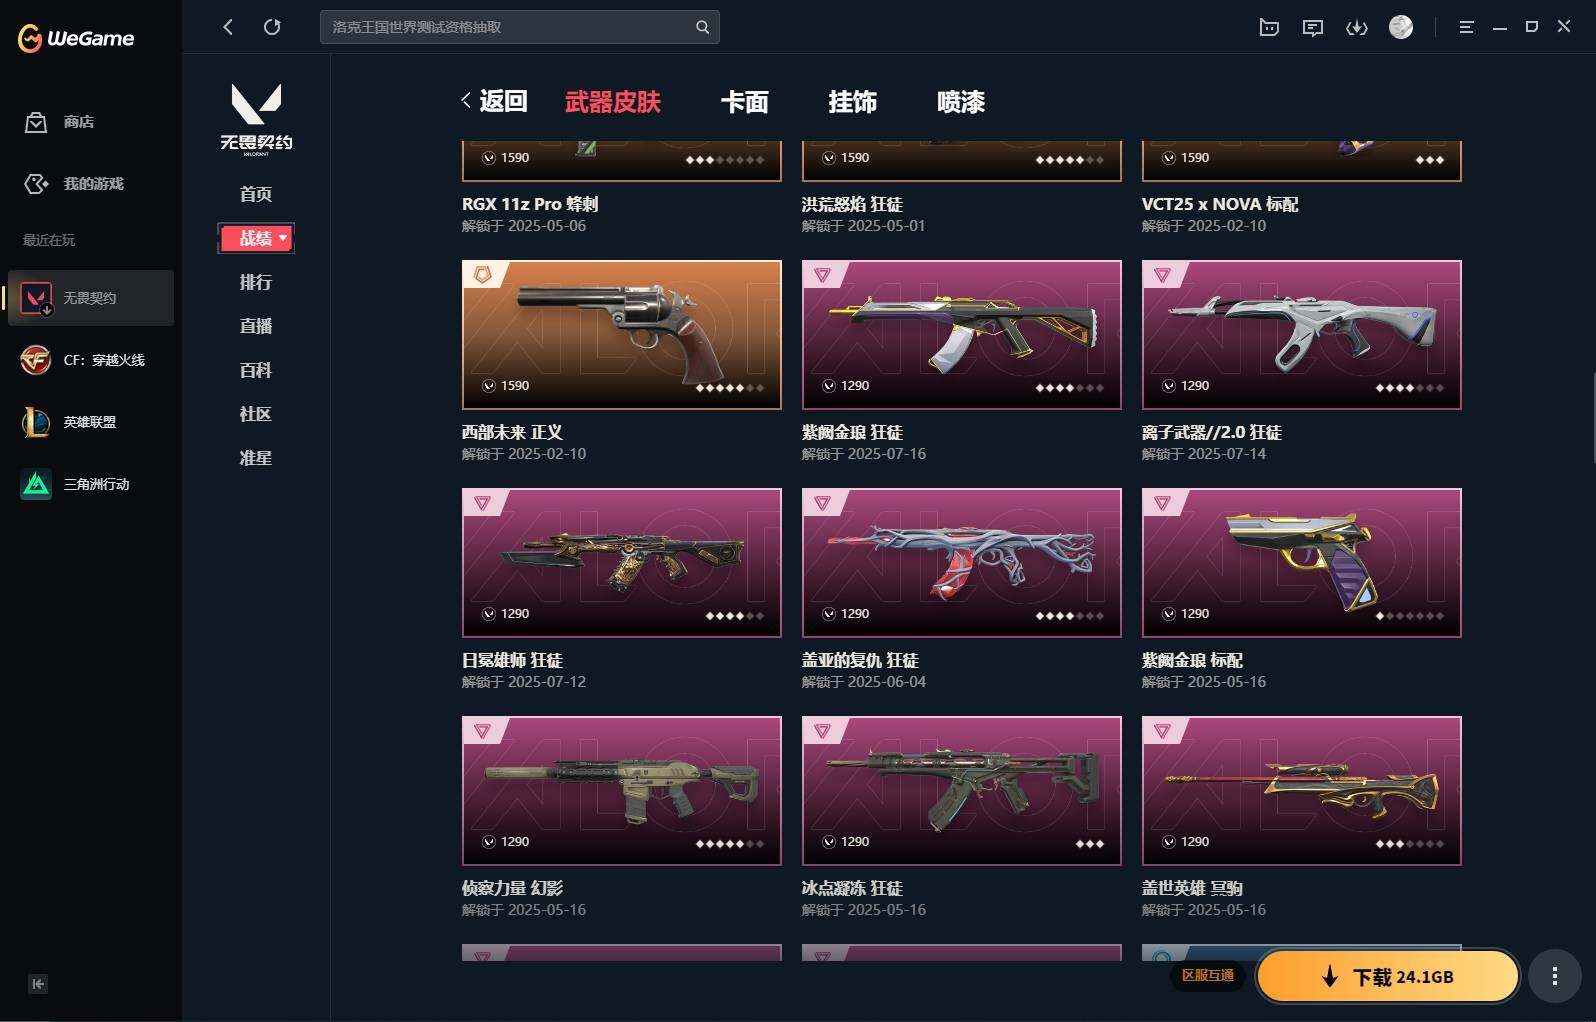Open the folder icon in top bar
This screenshot has width=1596, height=1022.
pyautogui.click(x=1269, y=27)
